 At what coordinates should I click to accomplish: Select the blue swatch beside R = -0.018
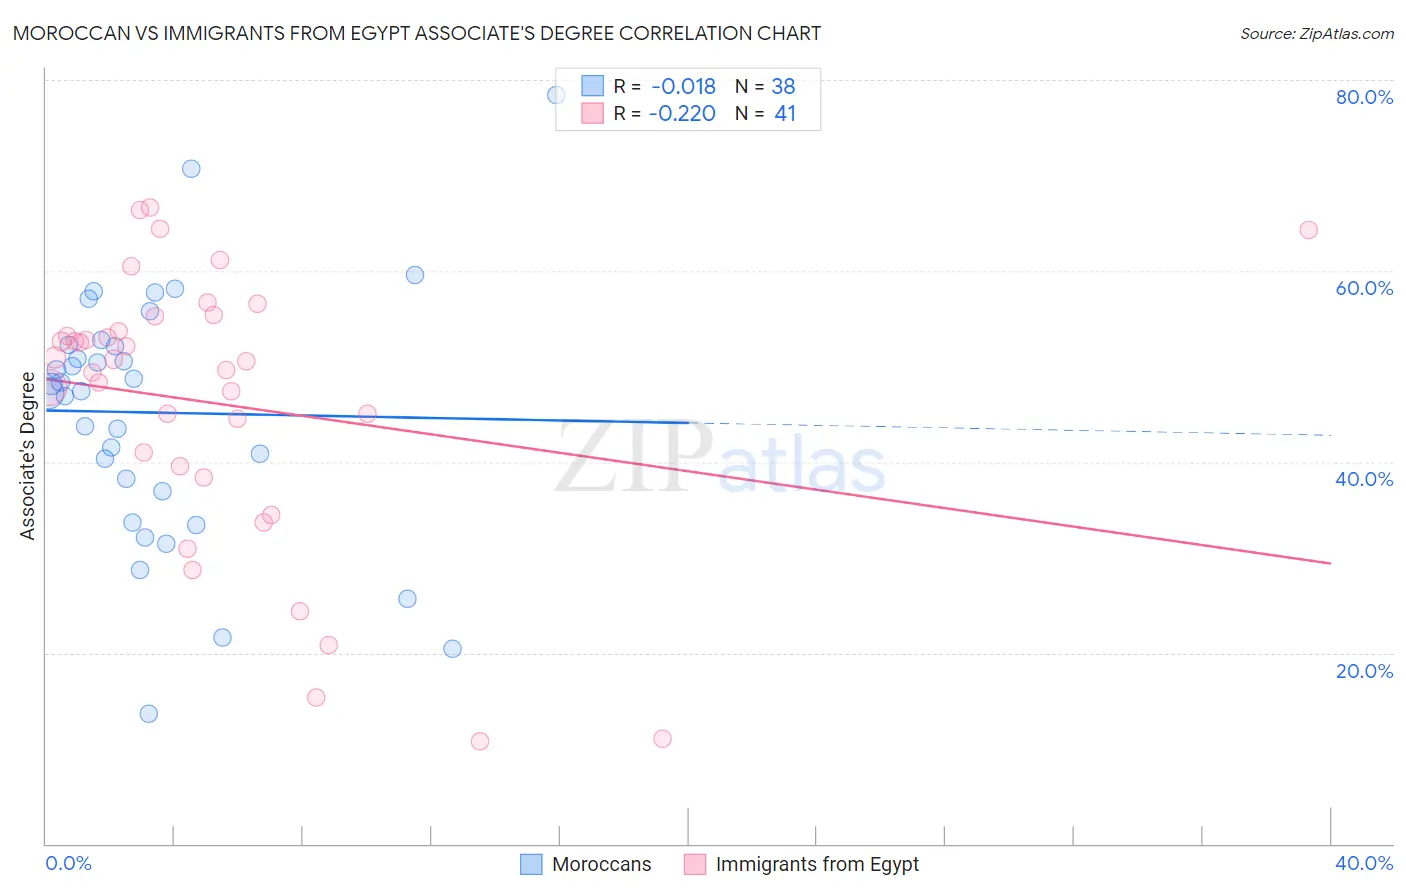[x=592, y=86]
